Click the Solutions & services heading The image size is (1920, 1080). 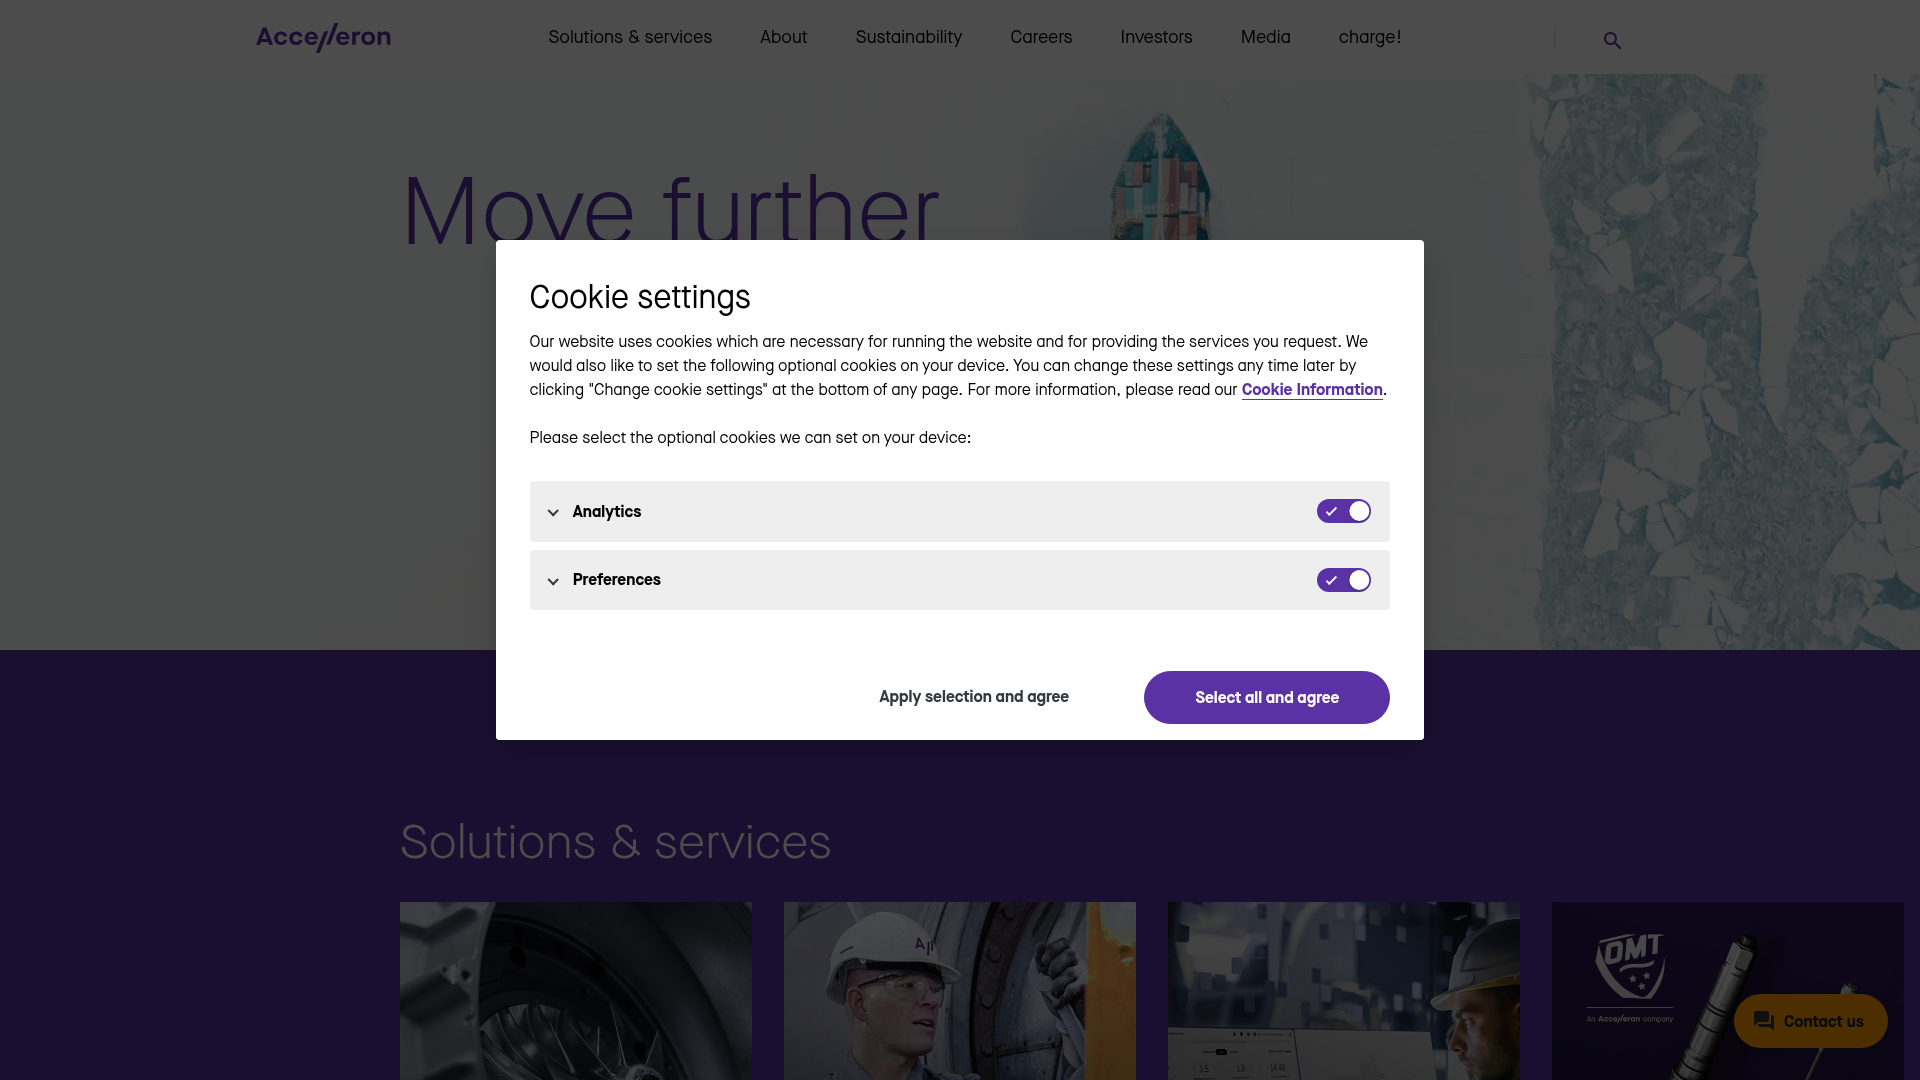[615, 842]
